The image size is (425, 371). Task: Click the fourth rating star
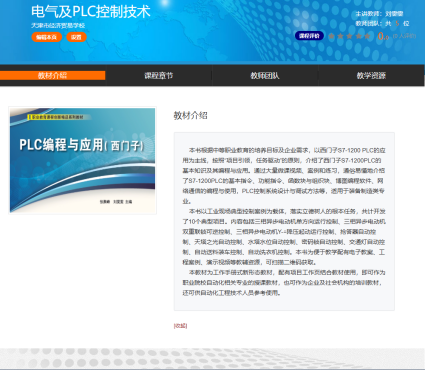tap(358, 36)
